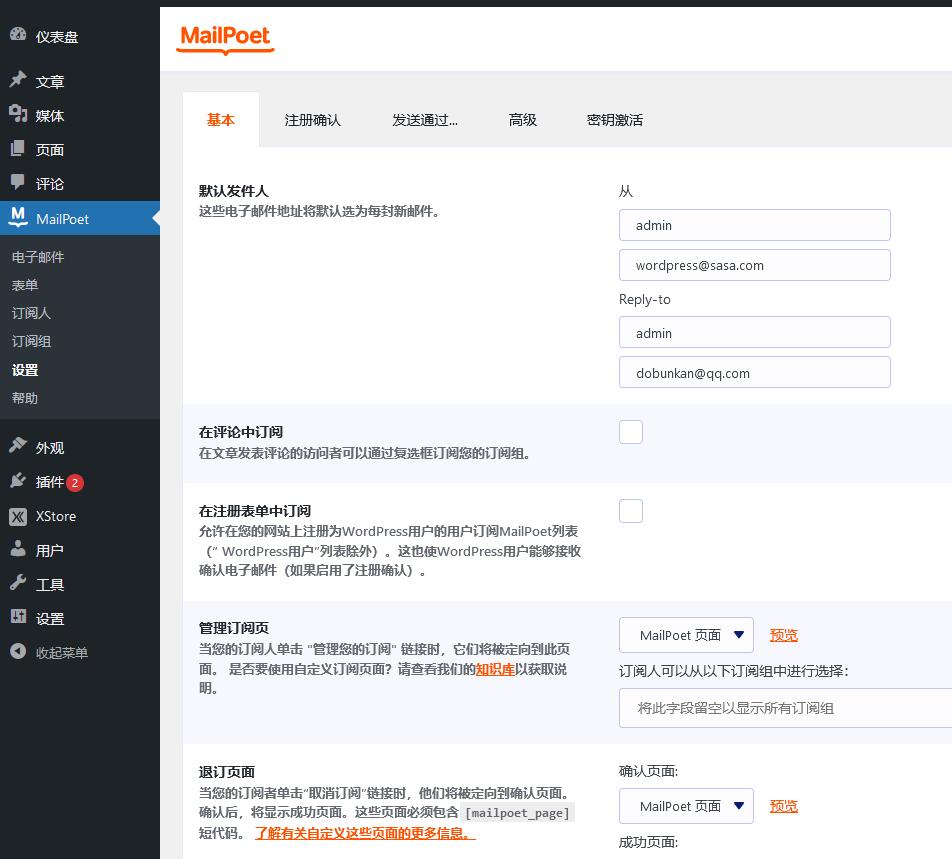Viewport: 952px width, 859px height.
Task: Click the WordPress Settings sliders icon
Action: pyautogui.click(x=18, y=617)
